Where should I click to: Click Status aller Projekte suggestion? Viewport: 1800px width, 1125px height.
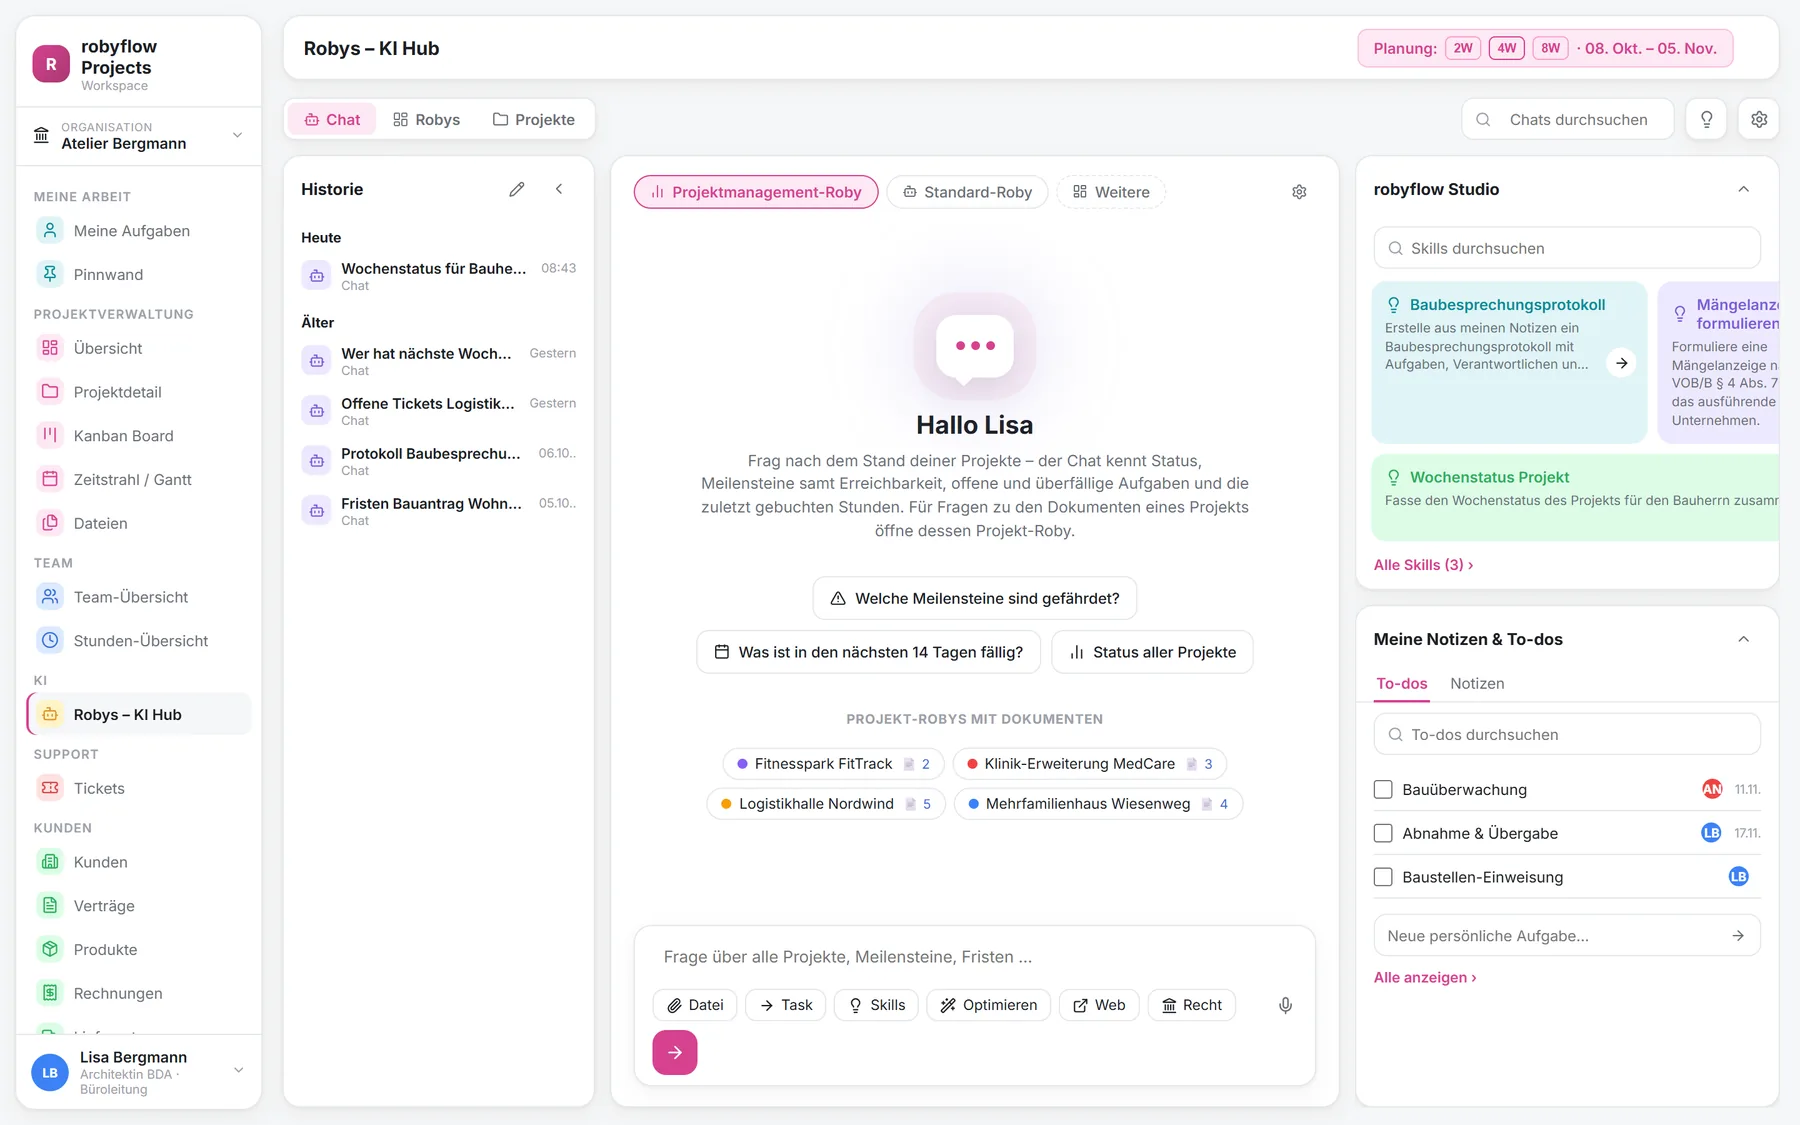[1152, 652]
